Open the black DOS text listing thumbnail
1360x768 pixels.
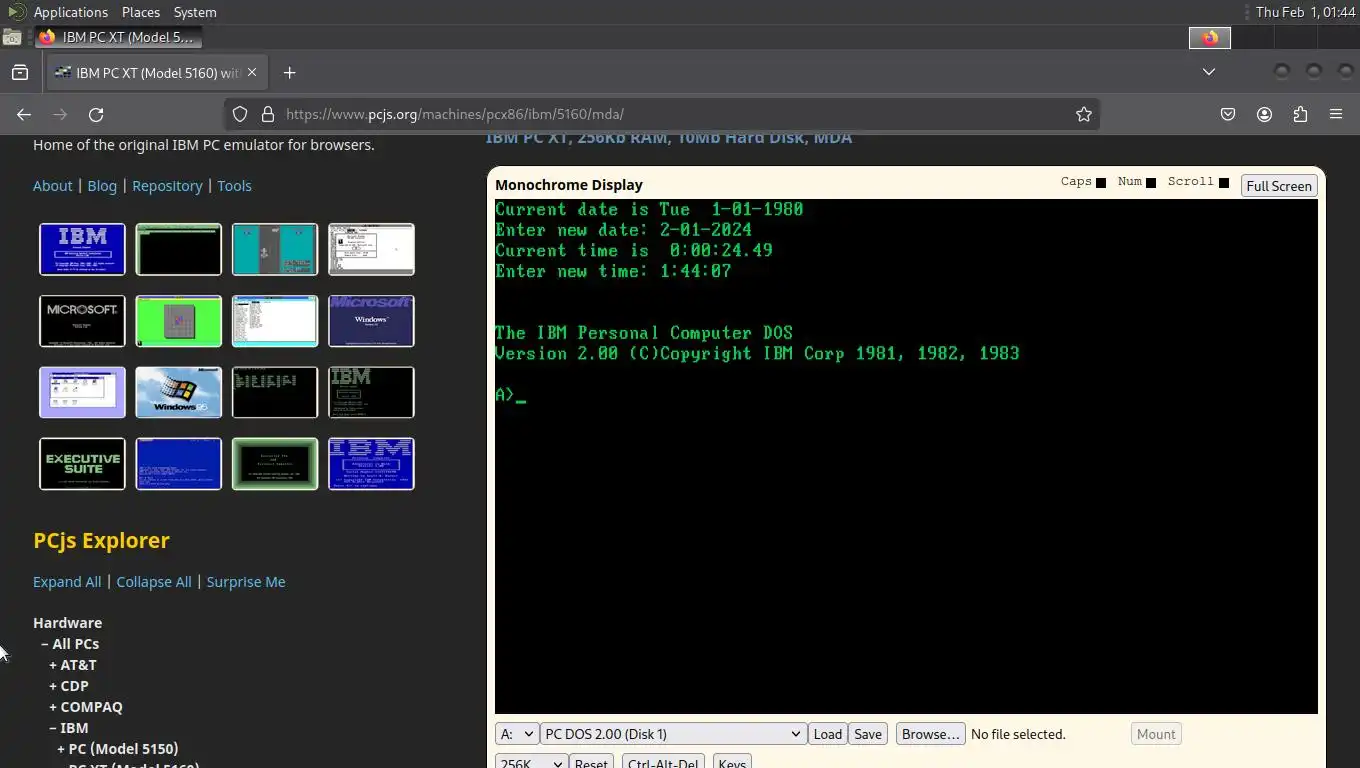click(275, 392)
